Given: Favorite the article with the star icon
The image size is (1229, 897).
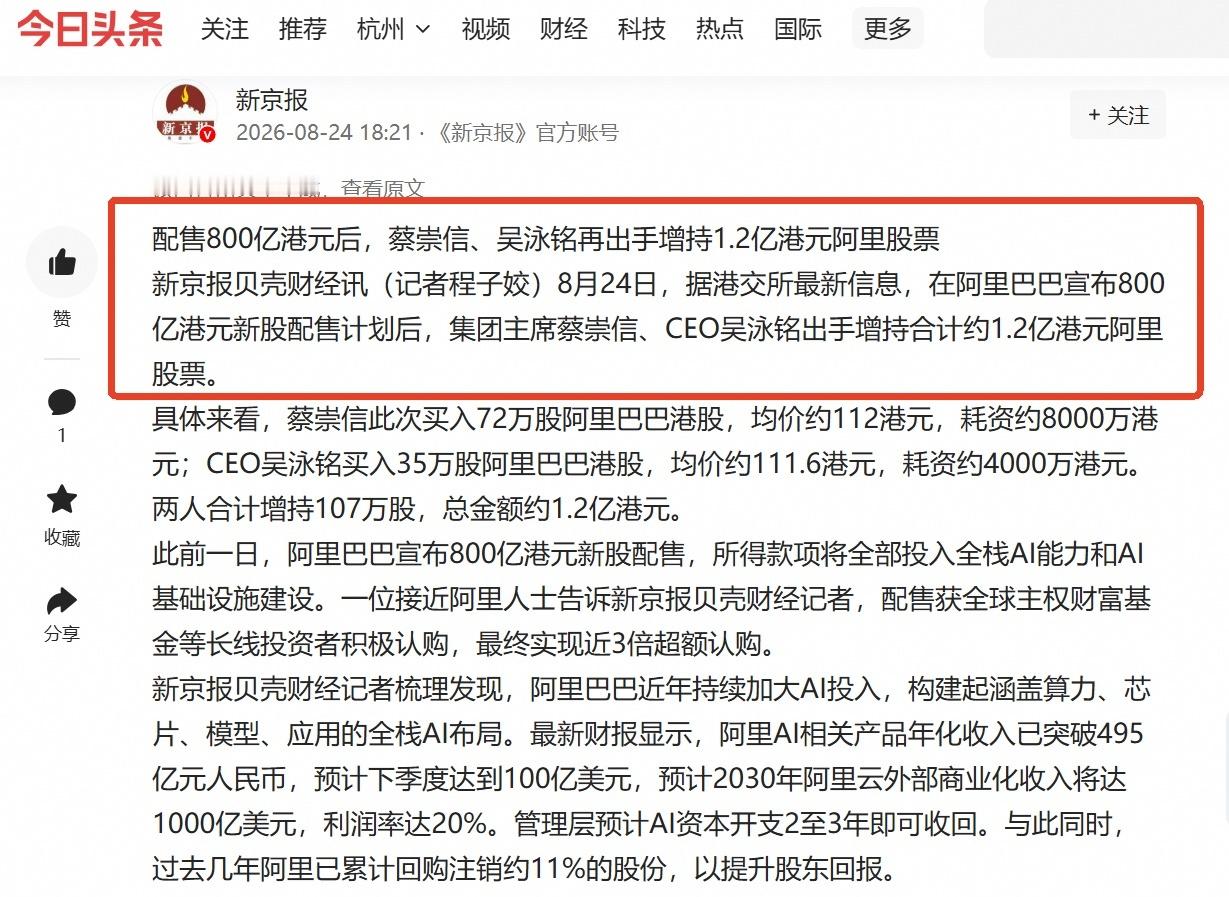Looking at the screenshot, I should pos(62,499).
